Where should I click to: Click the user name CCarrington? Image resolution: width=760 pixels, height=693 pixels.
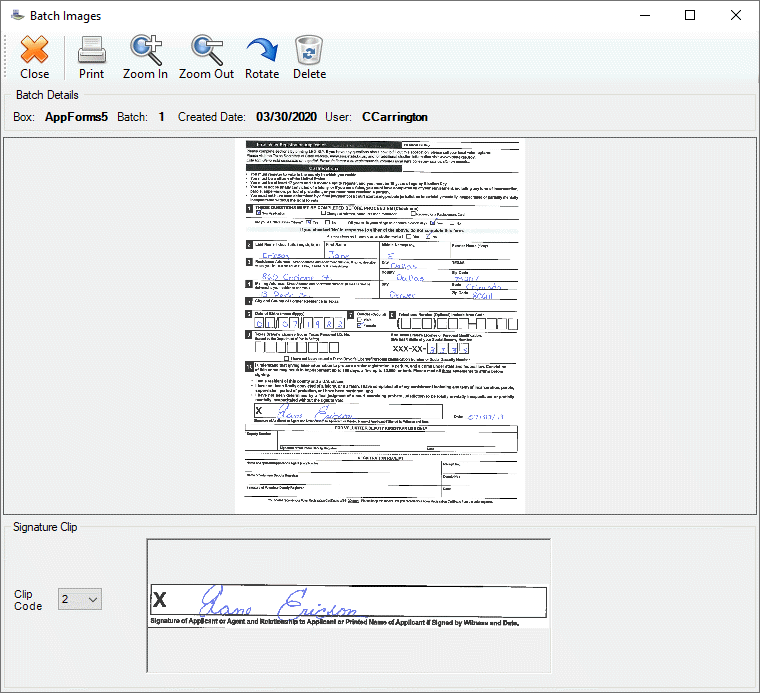[395, 117]
